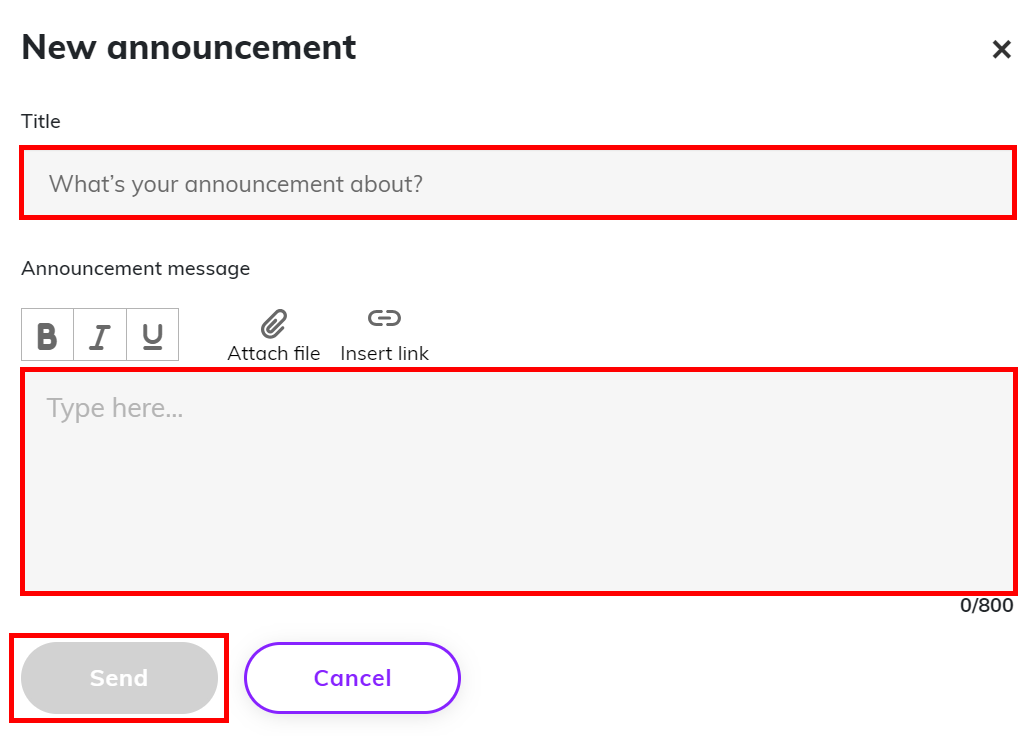The width and height of the screenshot is (1035, 736).
Task: Click the word 'Send' on the grey button
Action: [118, 678]
